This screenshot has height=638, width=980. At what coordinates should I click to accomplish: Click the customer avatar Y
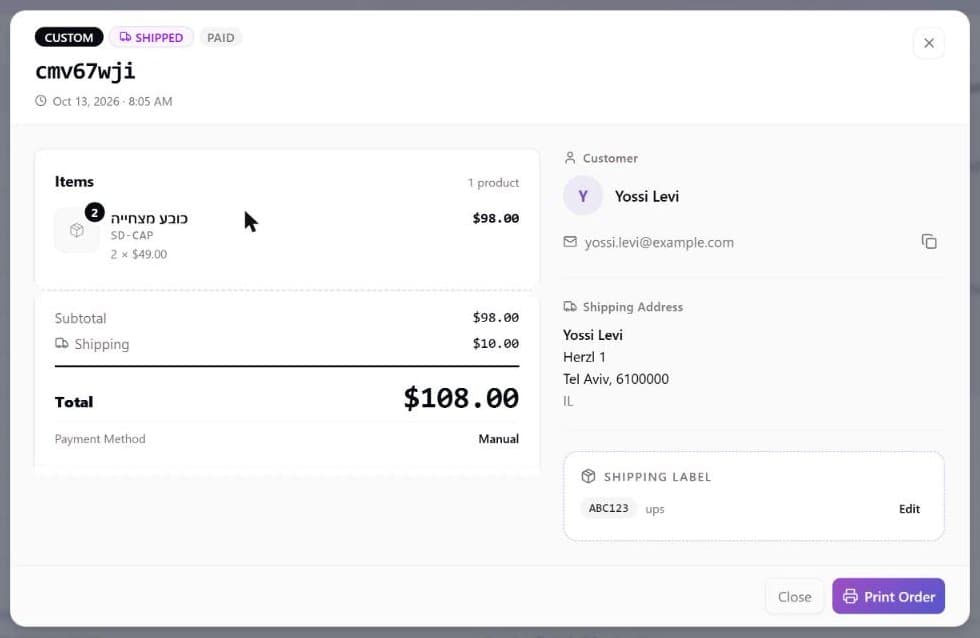tap(582, 196)
